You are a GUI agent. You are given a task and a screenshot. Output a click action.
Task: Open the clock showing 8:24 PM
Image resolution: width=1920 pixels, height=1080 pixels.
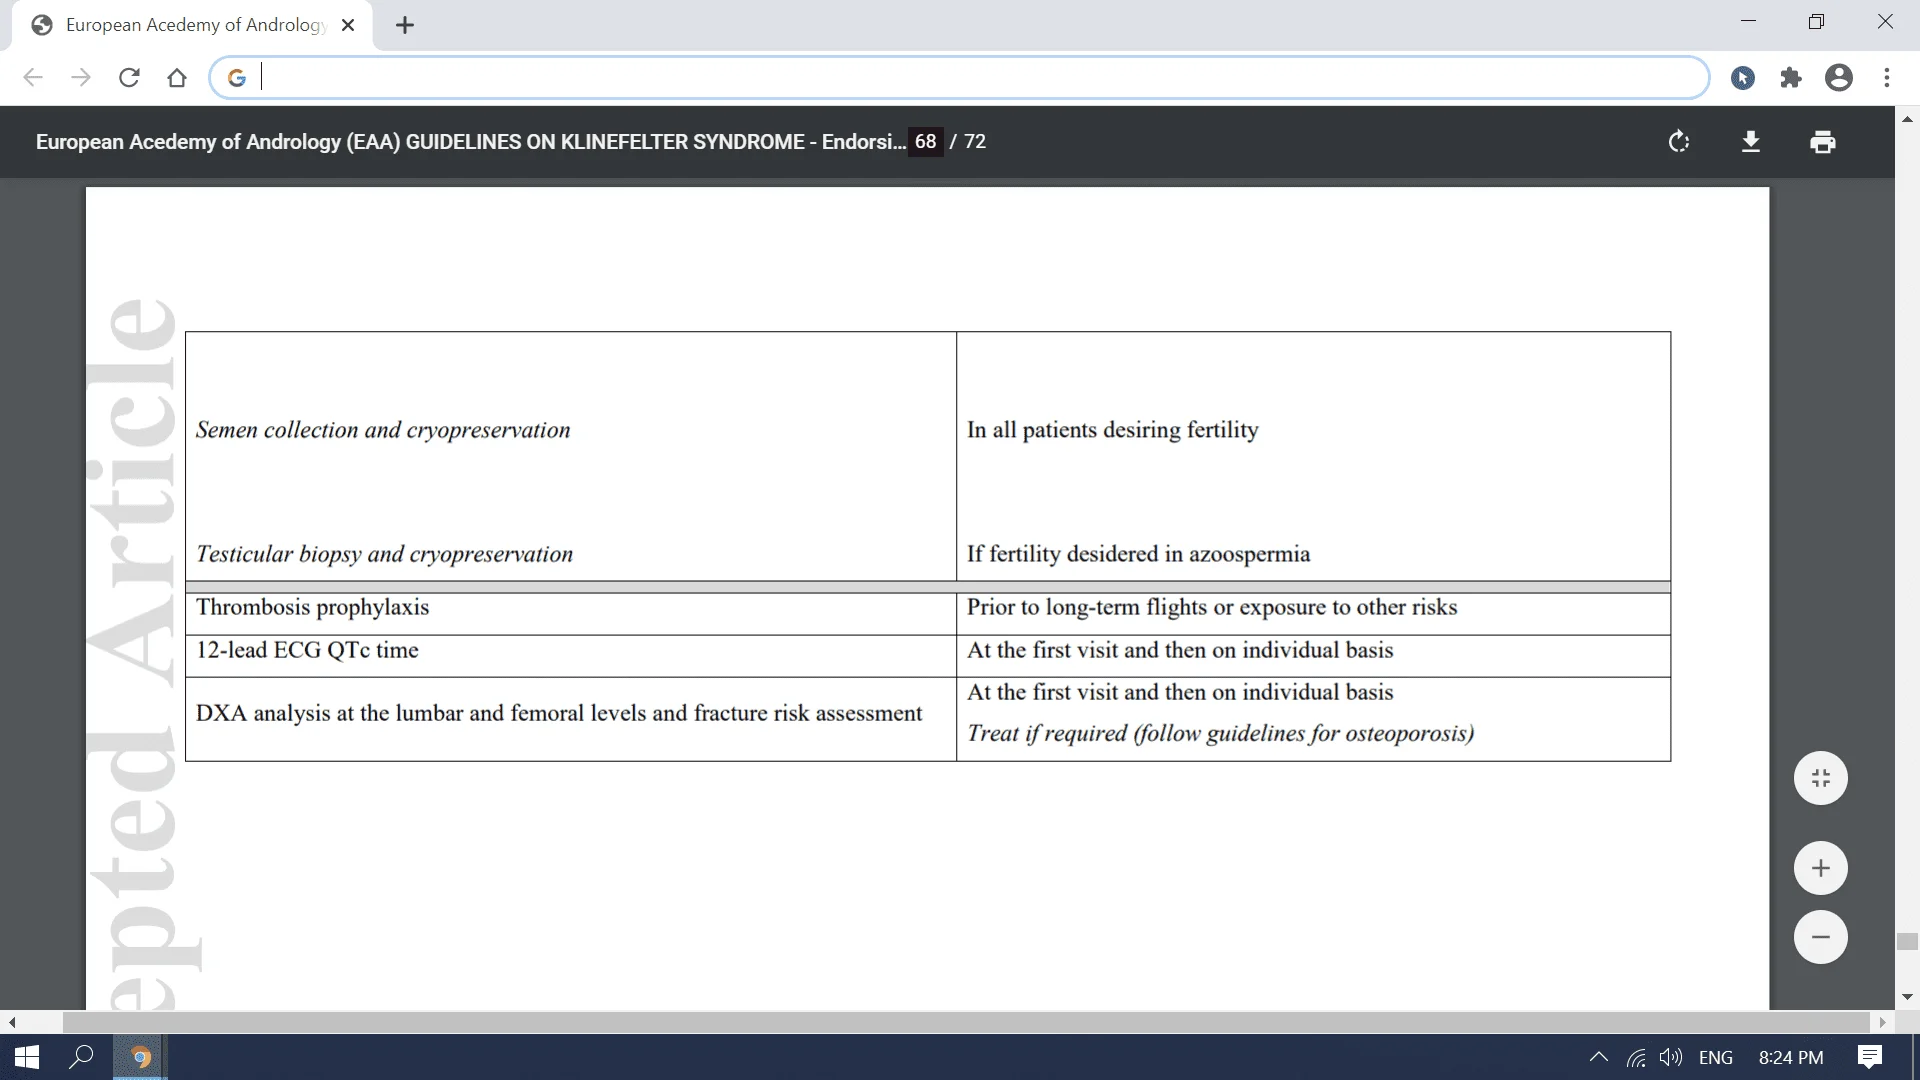1790,1057
